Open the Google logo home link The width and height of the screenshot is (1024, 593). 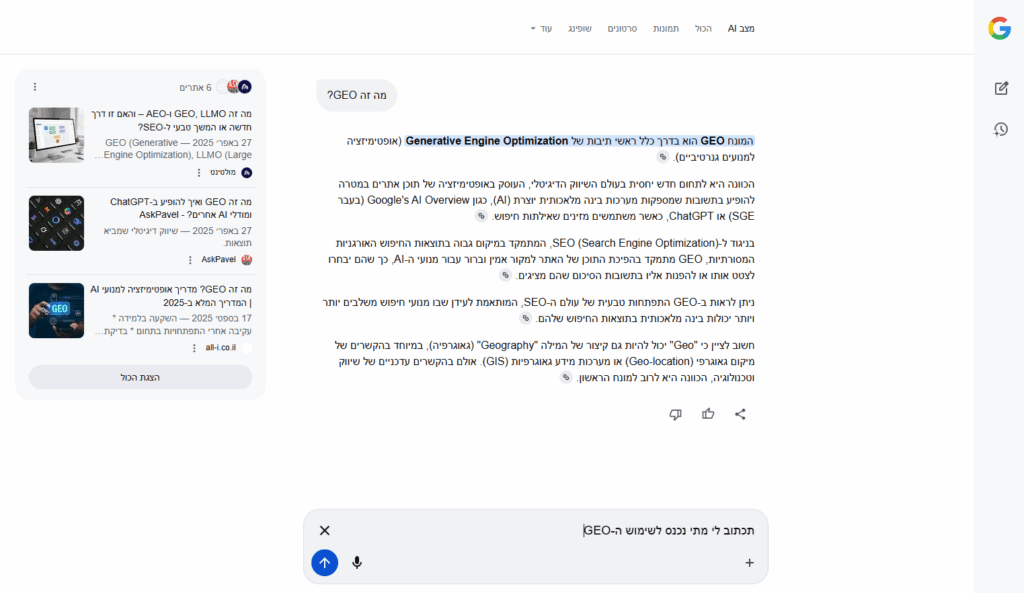coord(999,29)
